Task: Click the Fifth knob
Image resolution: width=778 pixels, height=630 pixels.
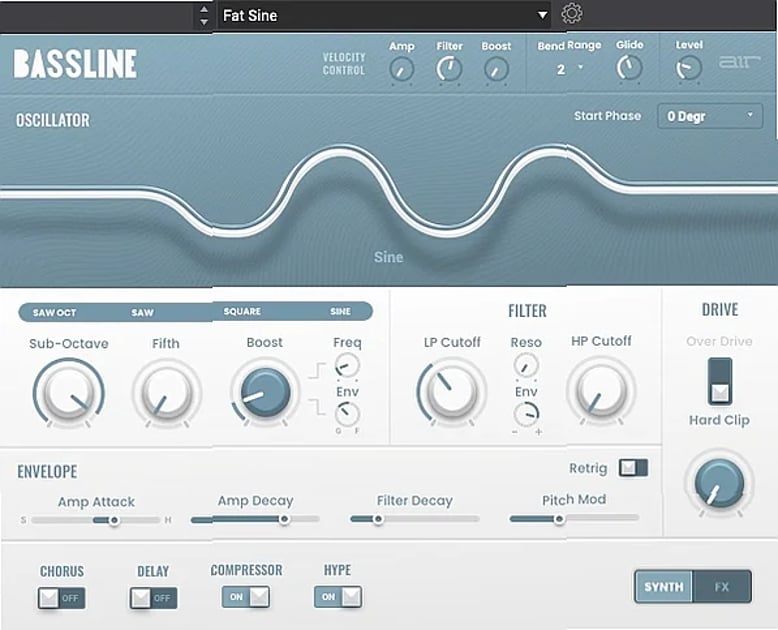Action: coord(167,393)
